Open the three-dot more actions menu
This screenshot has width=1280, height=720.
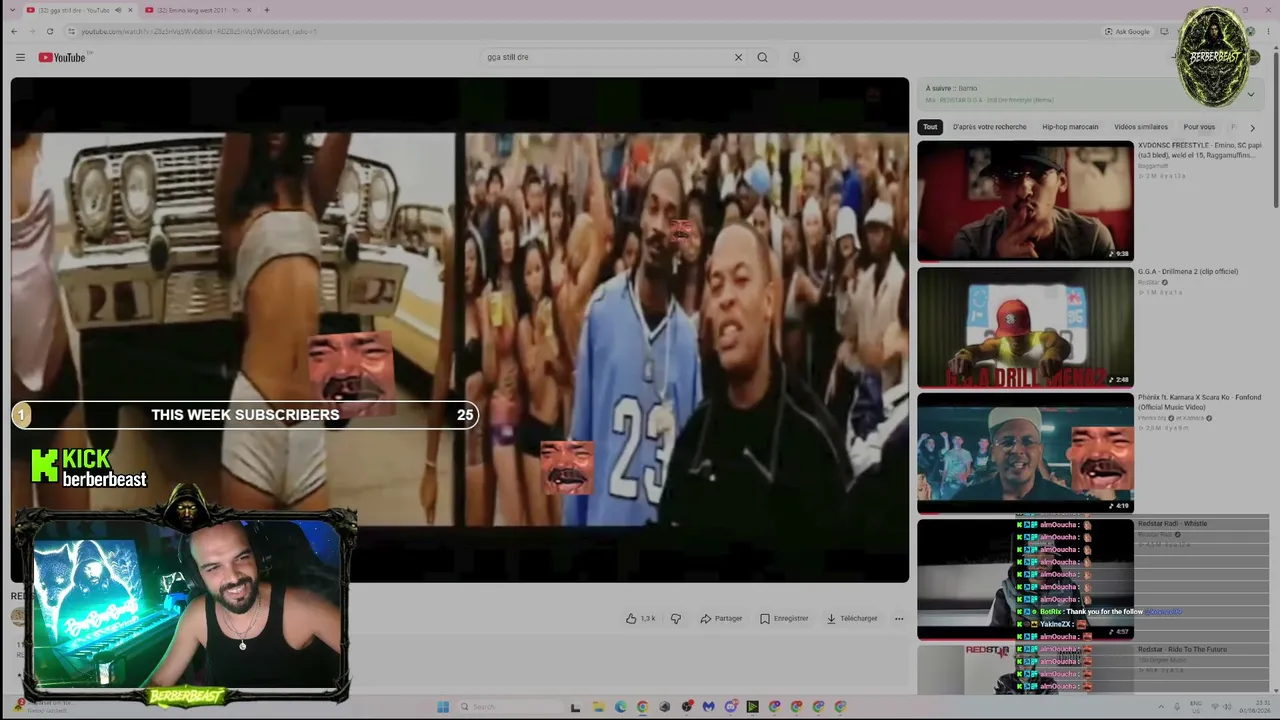click(x=899, y=619)
